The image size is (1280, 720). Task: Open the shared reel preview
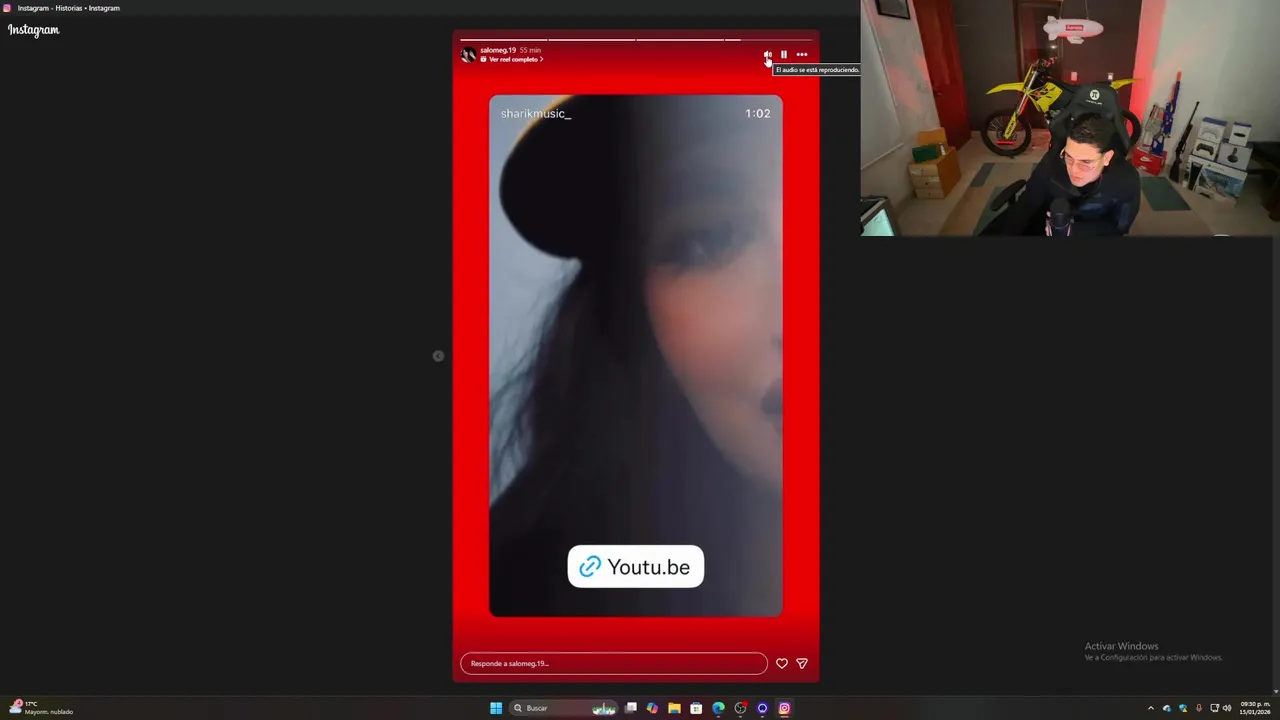[x=636, y=355]
